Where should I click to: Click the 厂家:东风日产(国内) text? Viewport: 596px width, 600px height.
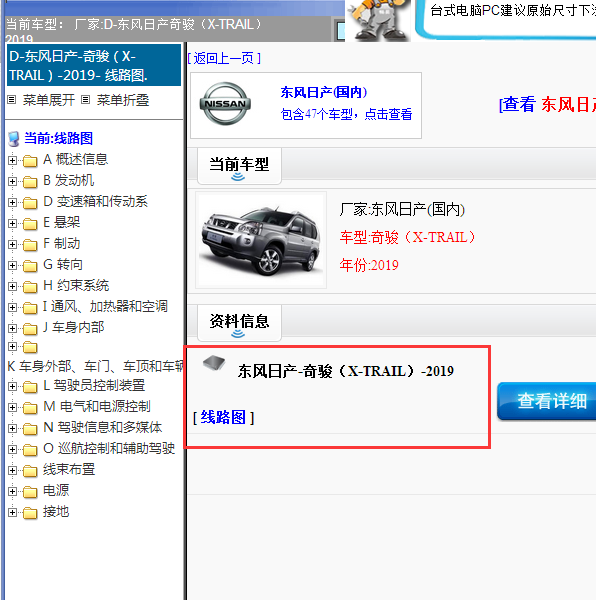[x=402, y=210]
